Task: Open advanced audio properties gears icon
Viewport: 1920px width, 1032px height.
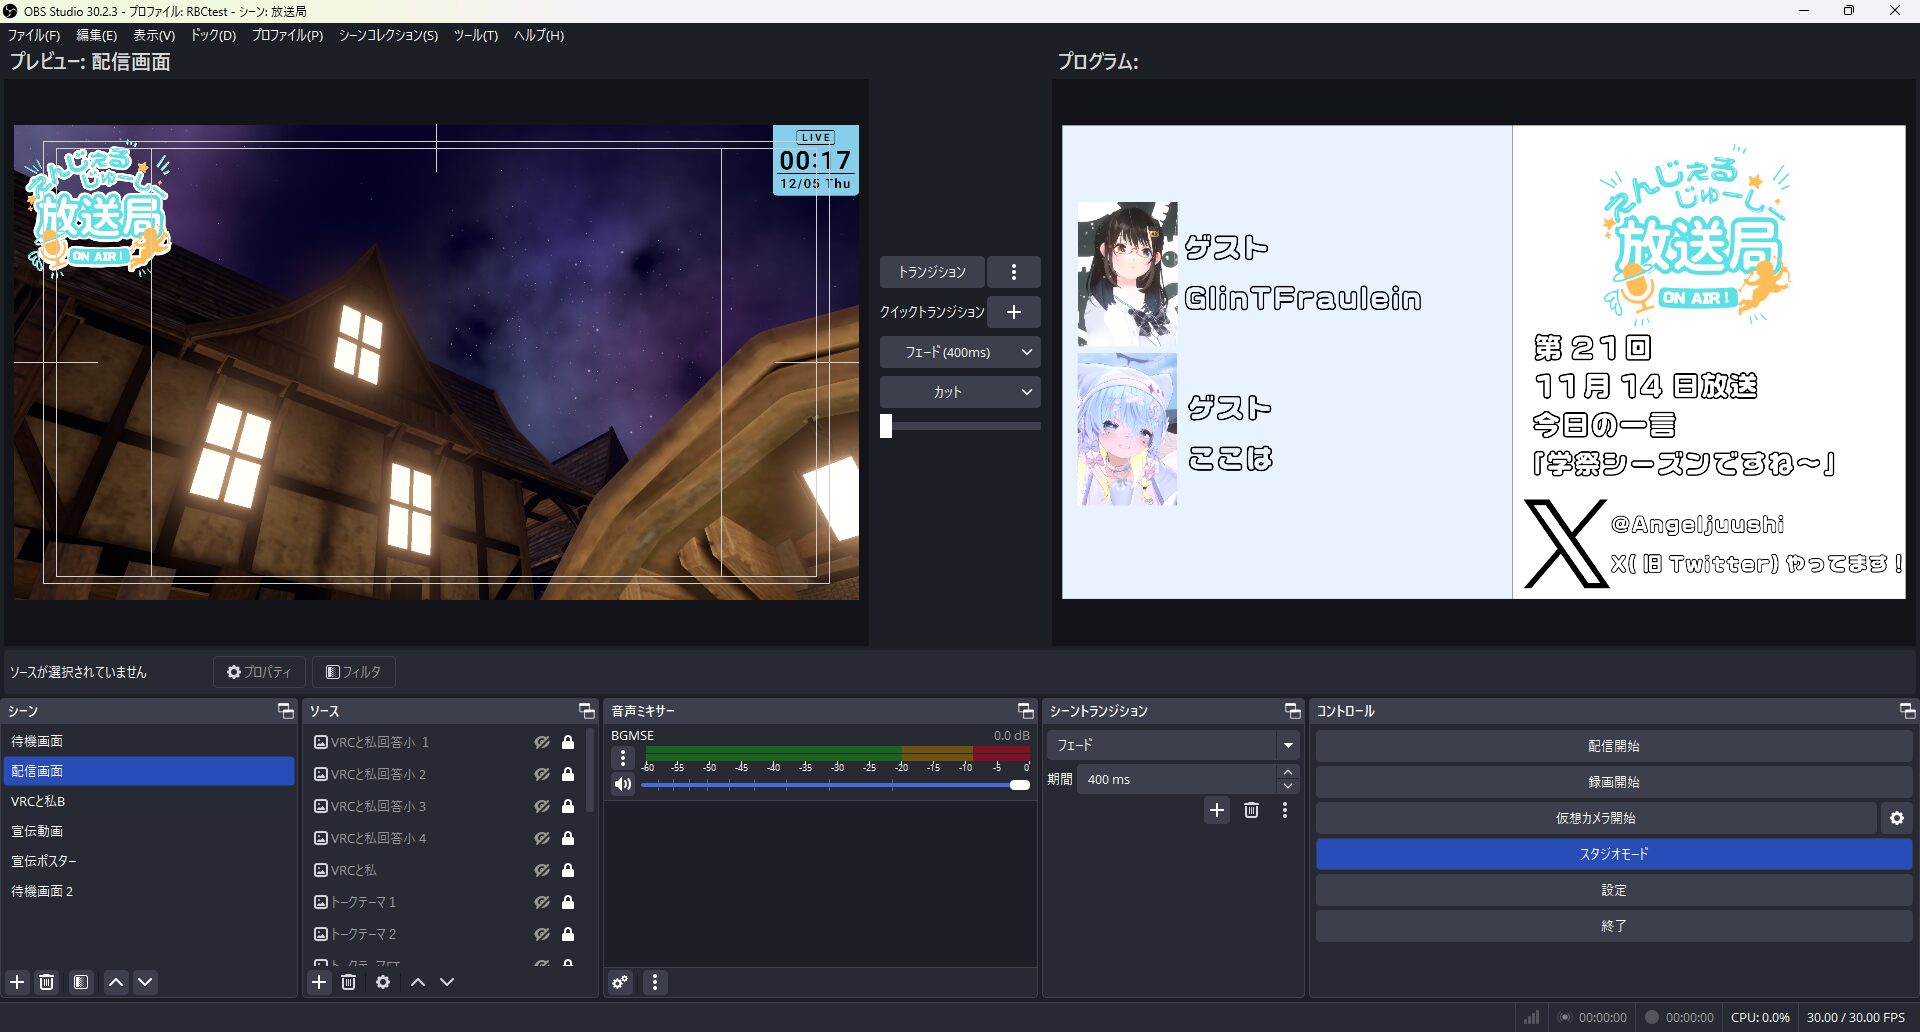Action: [620, 982]
